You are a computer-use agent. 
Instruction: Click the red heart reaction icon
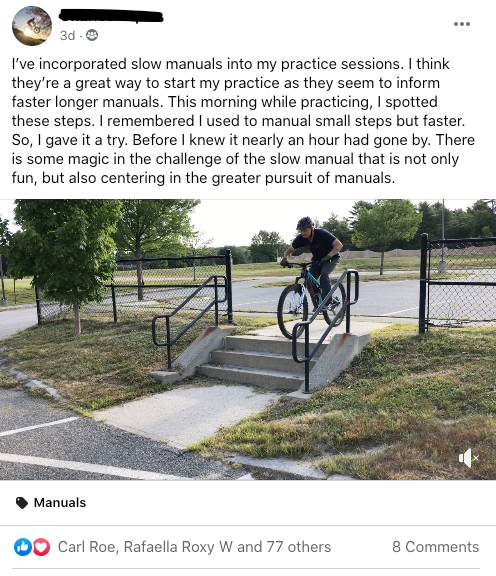point(42,547)
